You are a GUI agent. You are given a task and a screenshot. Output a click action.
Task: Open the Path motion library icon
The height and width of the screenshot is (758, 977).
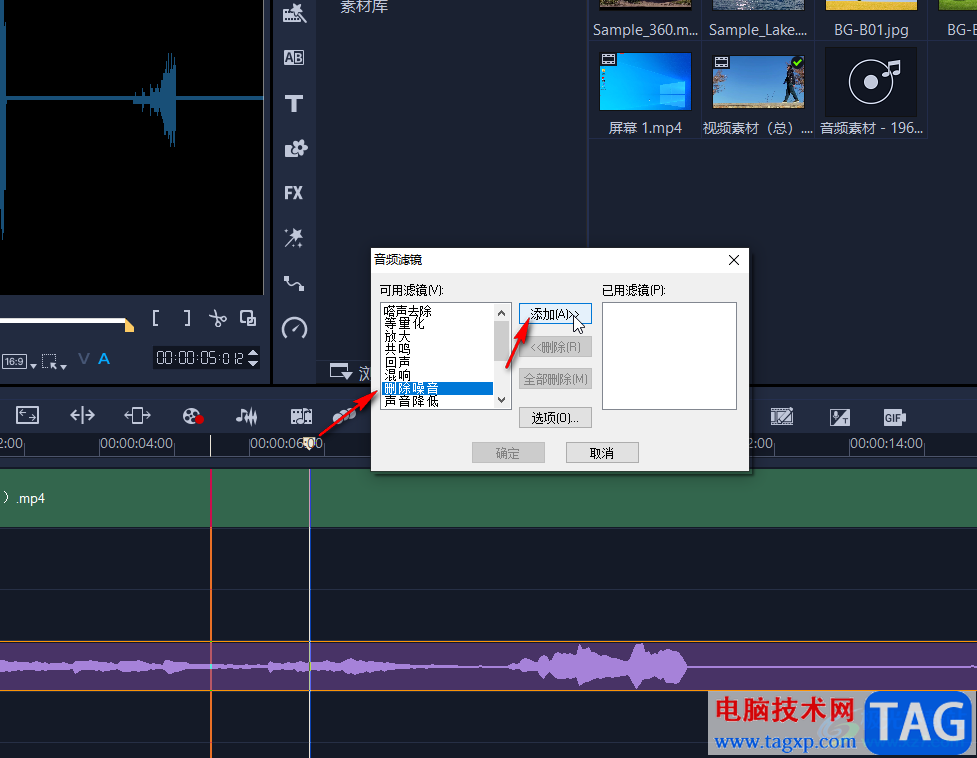(x=294, y=283)
